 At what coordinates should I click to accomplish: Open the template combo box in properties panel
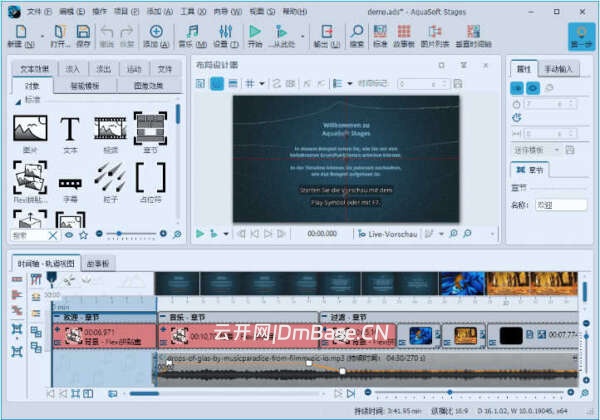coord(536,150)
